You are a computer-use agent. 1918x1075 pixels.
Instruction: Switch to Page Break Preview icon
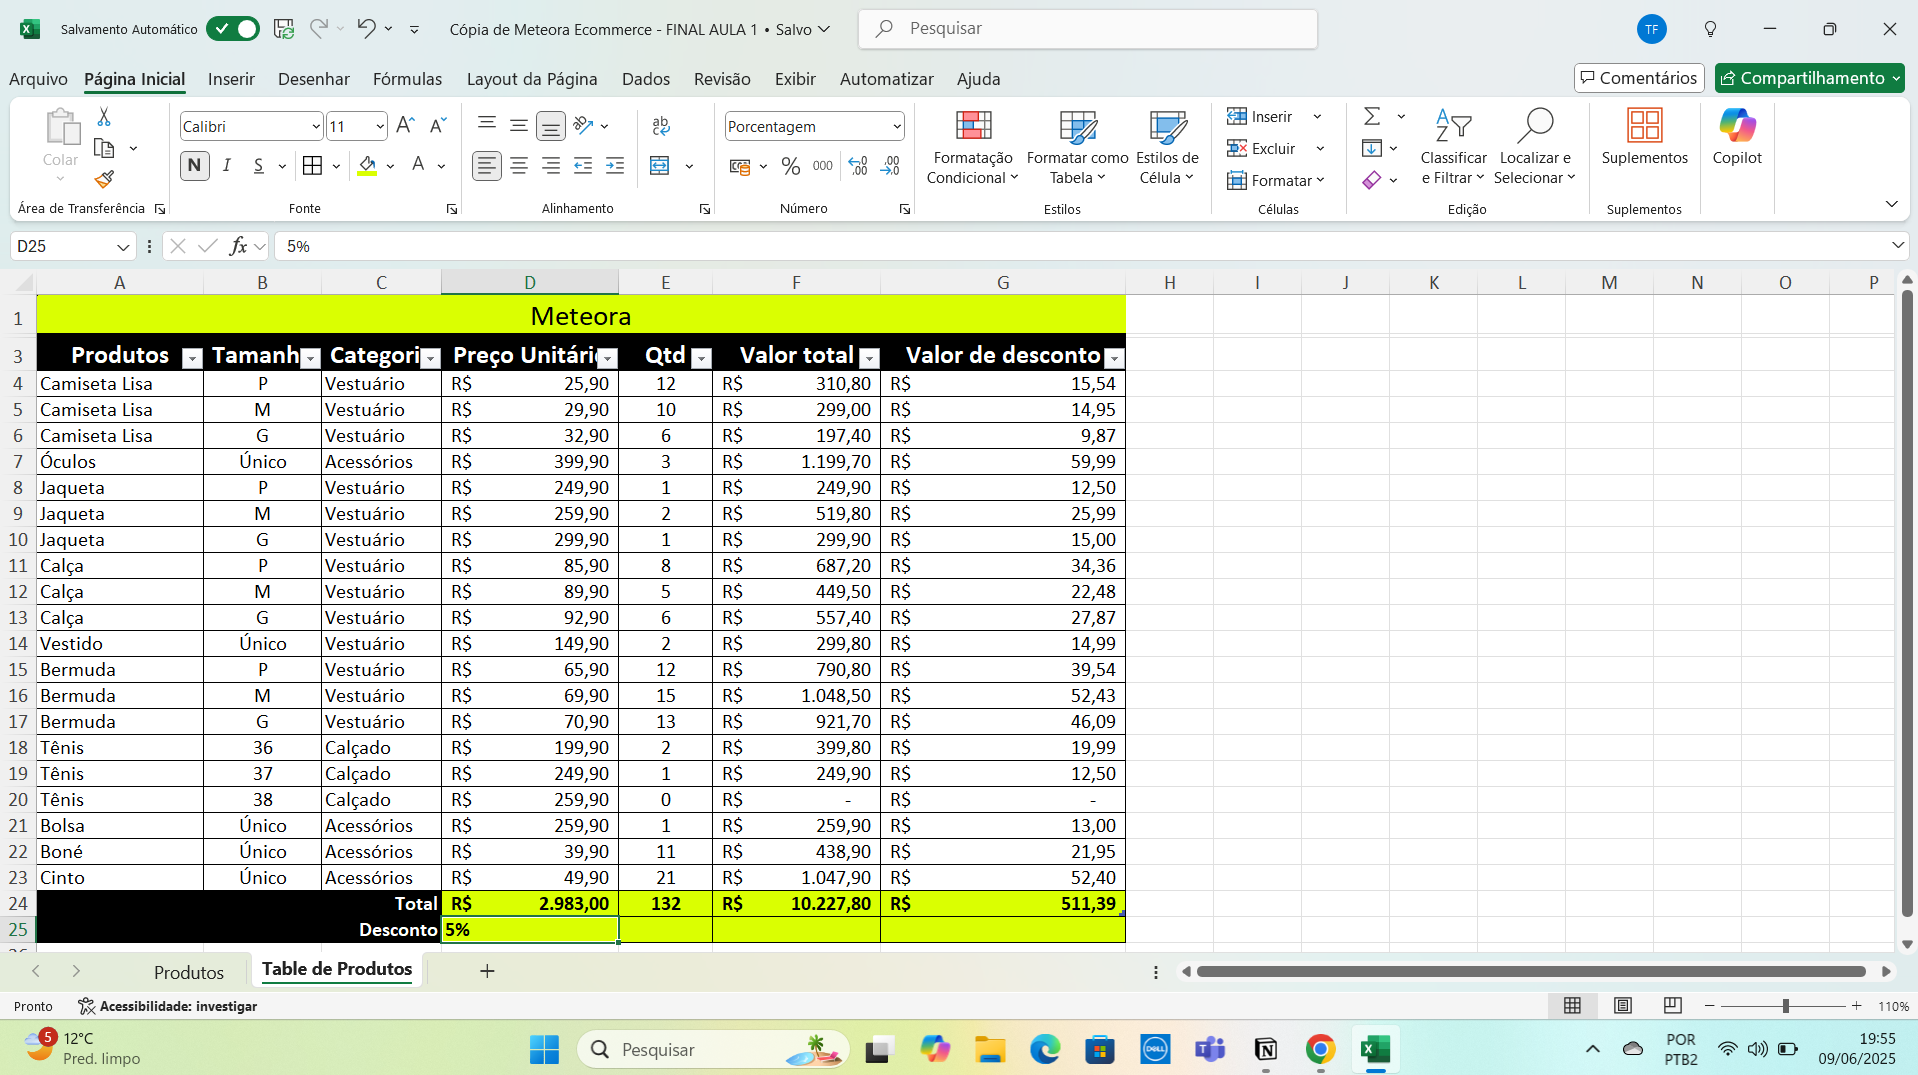point(1673,1006)
